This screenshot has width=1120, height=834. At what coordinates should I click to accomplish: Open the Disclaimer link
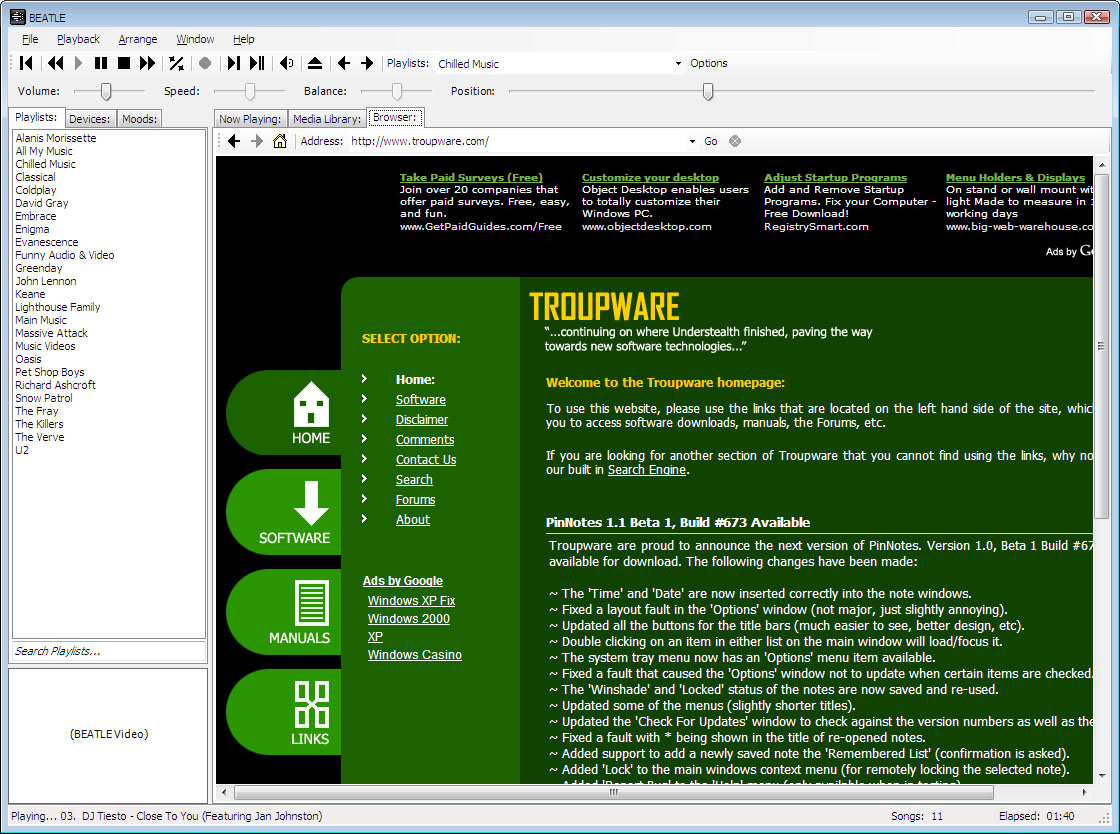(x=422, y=420)
